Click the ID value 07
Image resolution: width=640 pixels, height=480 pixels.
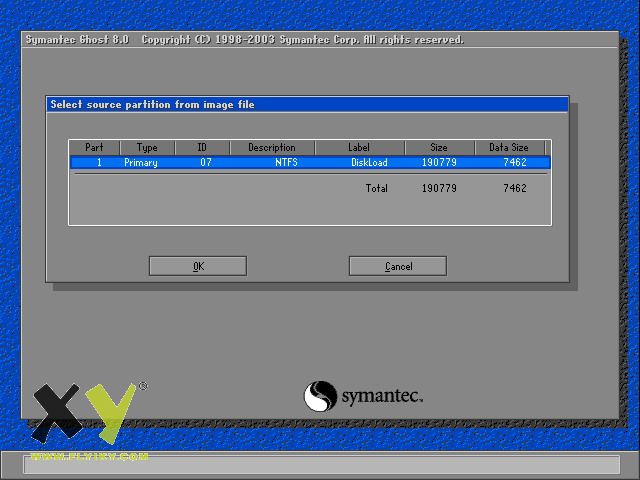pos(206,162)
